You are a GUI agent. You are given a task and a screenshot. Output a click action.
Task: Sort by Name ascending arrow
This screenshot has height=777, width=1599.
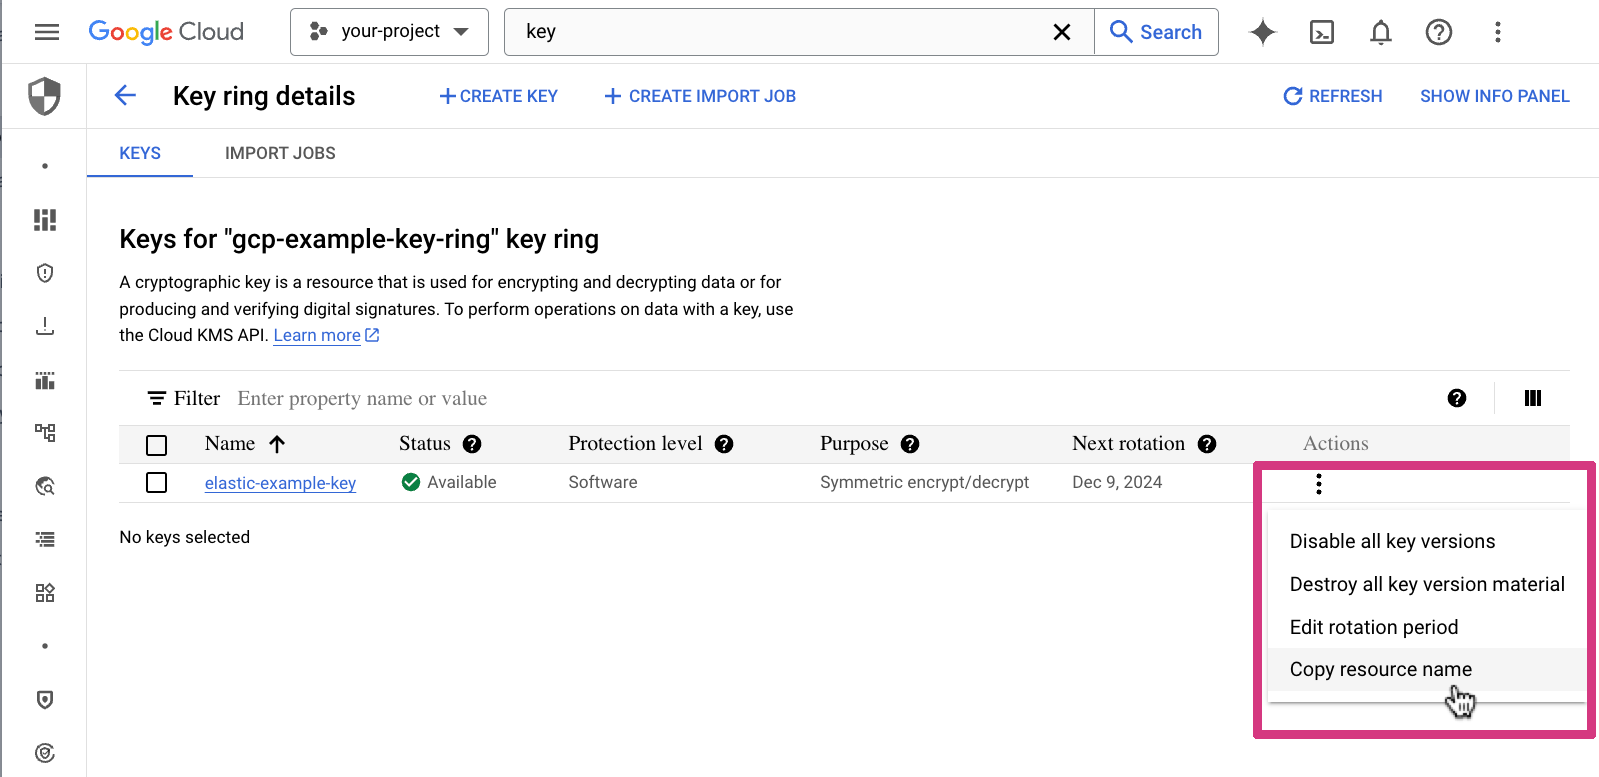[x=277, y=444]
